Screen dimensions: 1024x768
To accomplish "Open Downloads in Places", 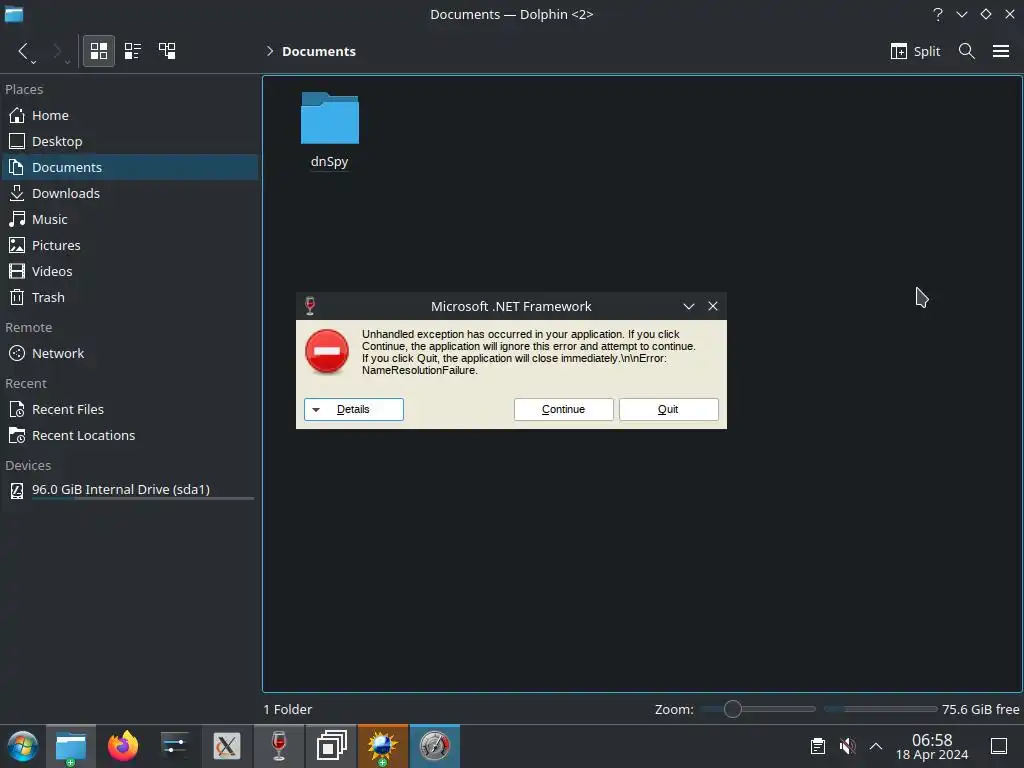I will [x=129, y=193].
